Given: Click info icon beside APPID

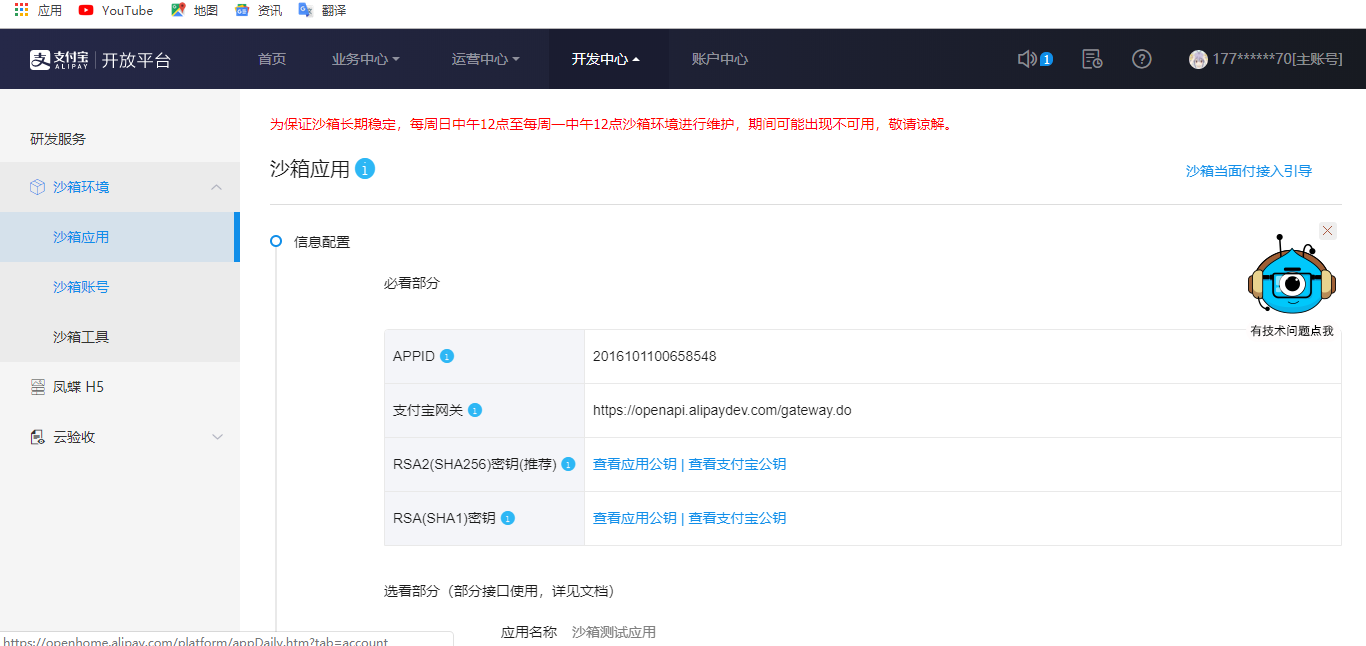Looking at the screenshot, I should click(447, 356).
